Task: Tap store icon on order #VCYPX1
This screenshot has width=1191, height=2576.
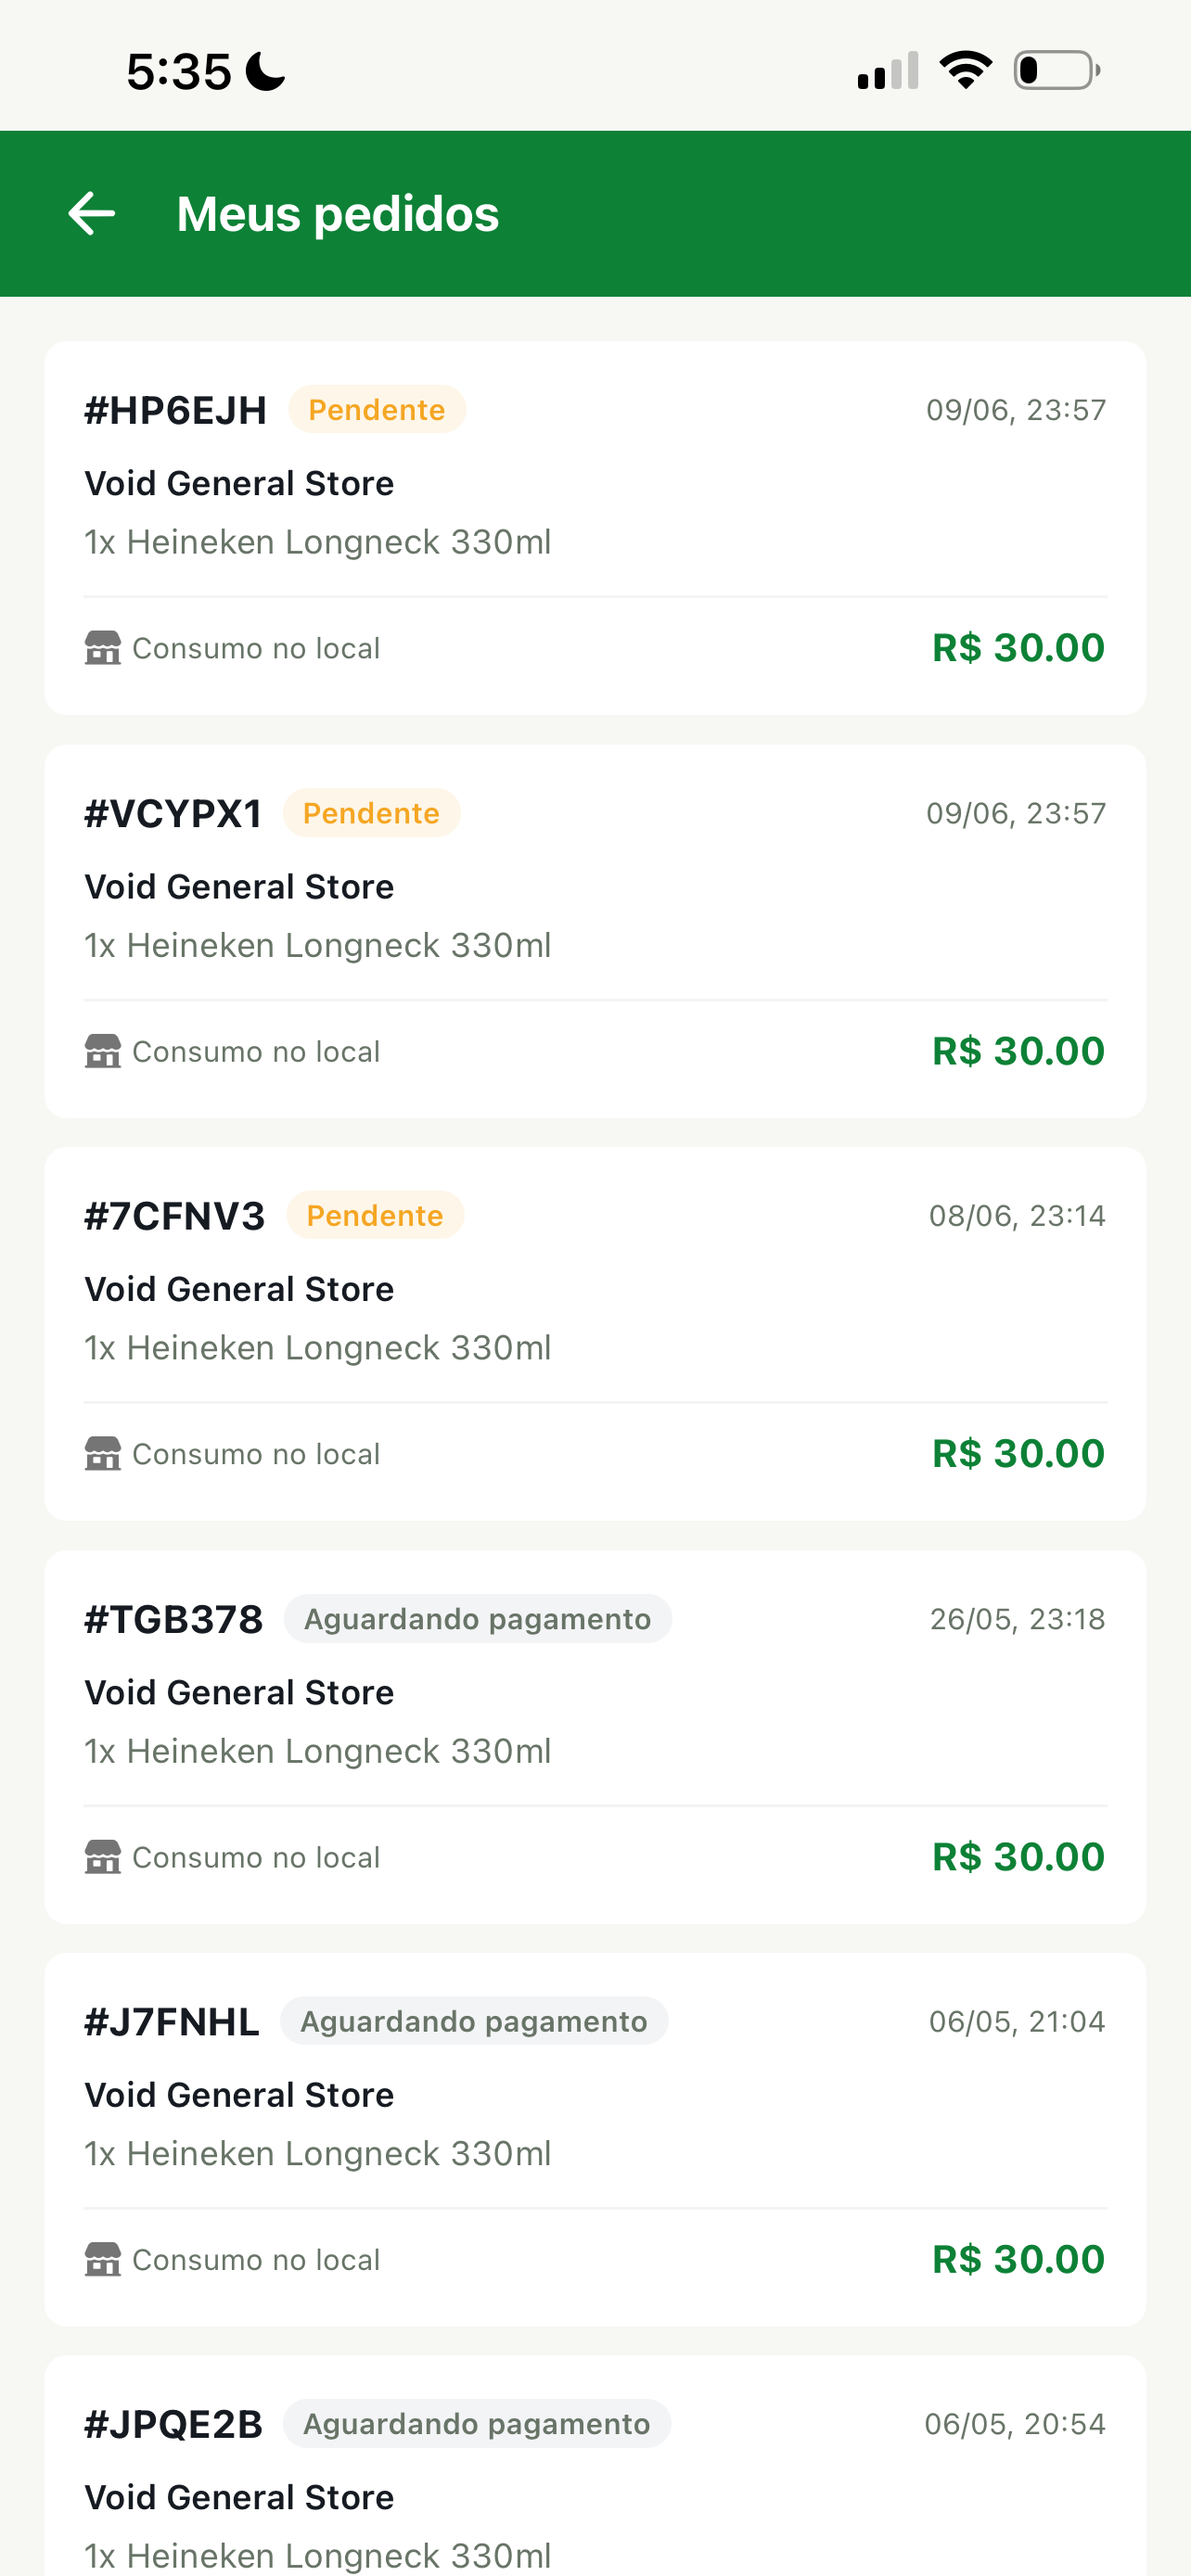Action: pyautogui.click(x=103, y=1051)
